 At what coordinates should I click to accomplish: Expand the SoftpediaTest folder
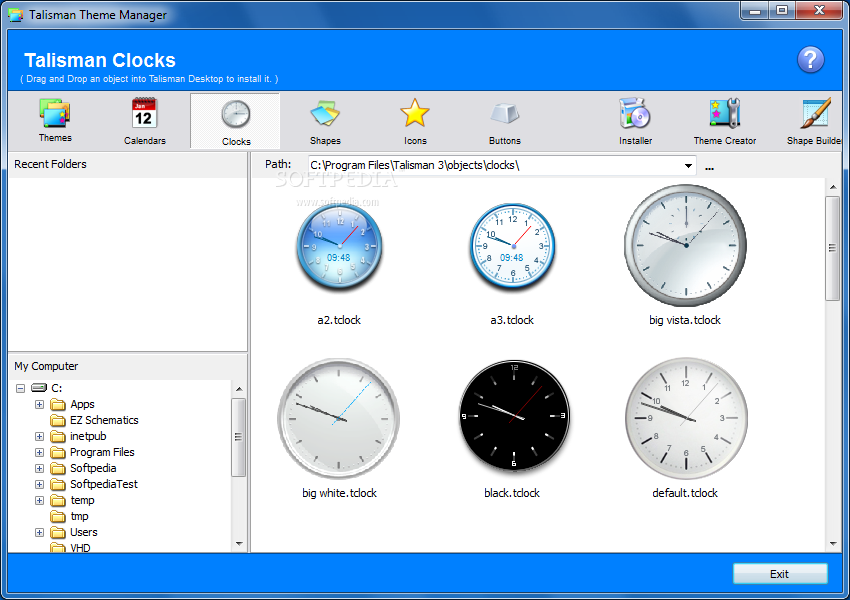point(40,484)
